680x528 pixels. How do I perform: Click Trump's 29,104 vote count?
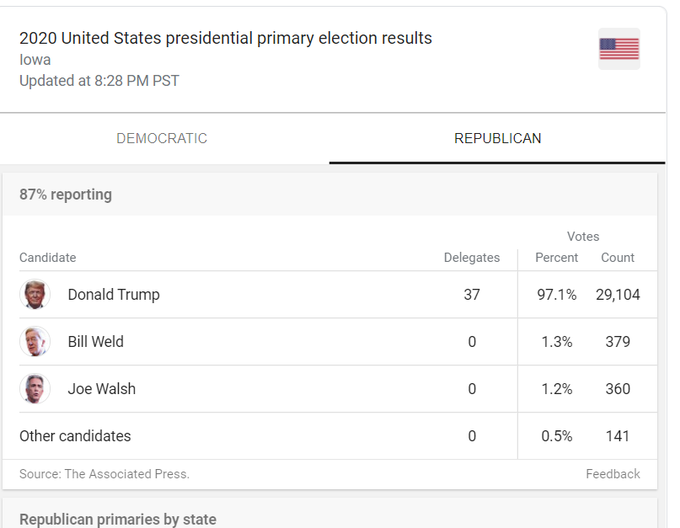point(616,295)
